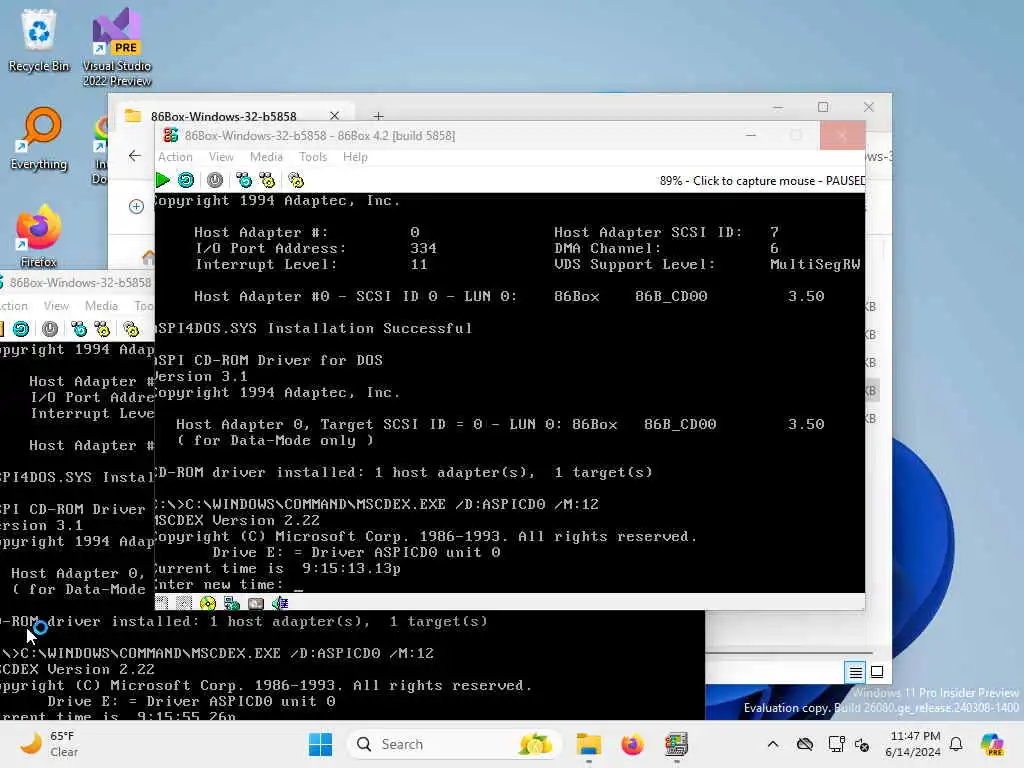The height and width of the screenshot is (768, 1024).
Task: Open the View menu in front 86Box window
Action: (221, 157)
